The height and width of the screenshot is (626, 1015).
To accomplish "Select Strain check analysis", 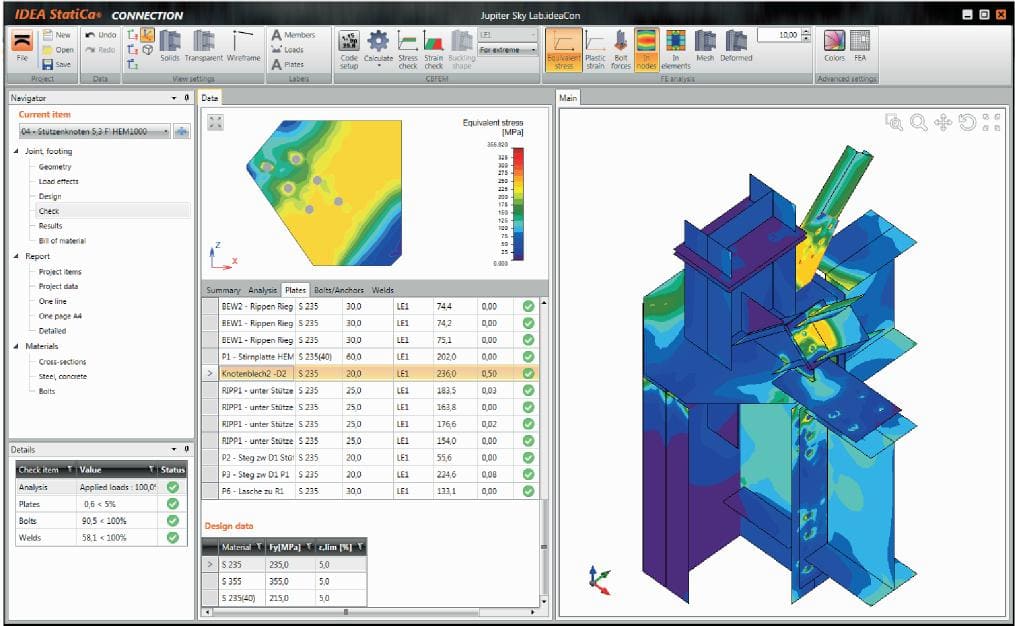I will (x=434, y=50).
